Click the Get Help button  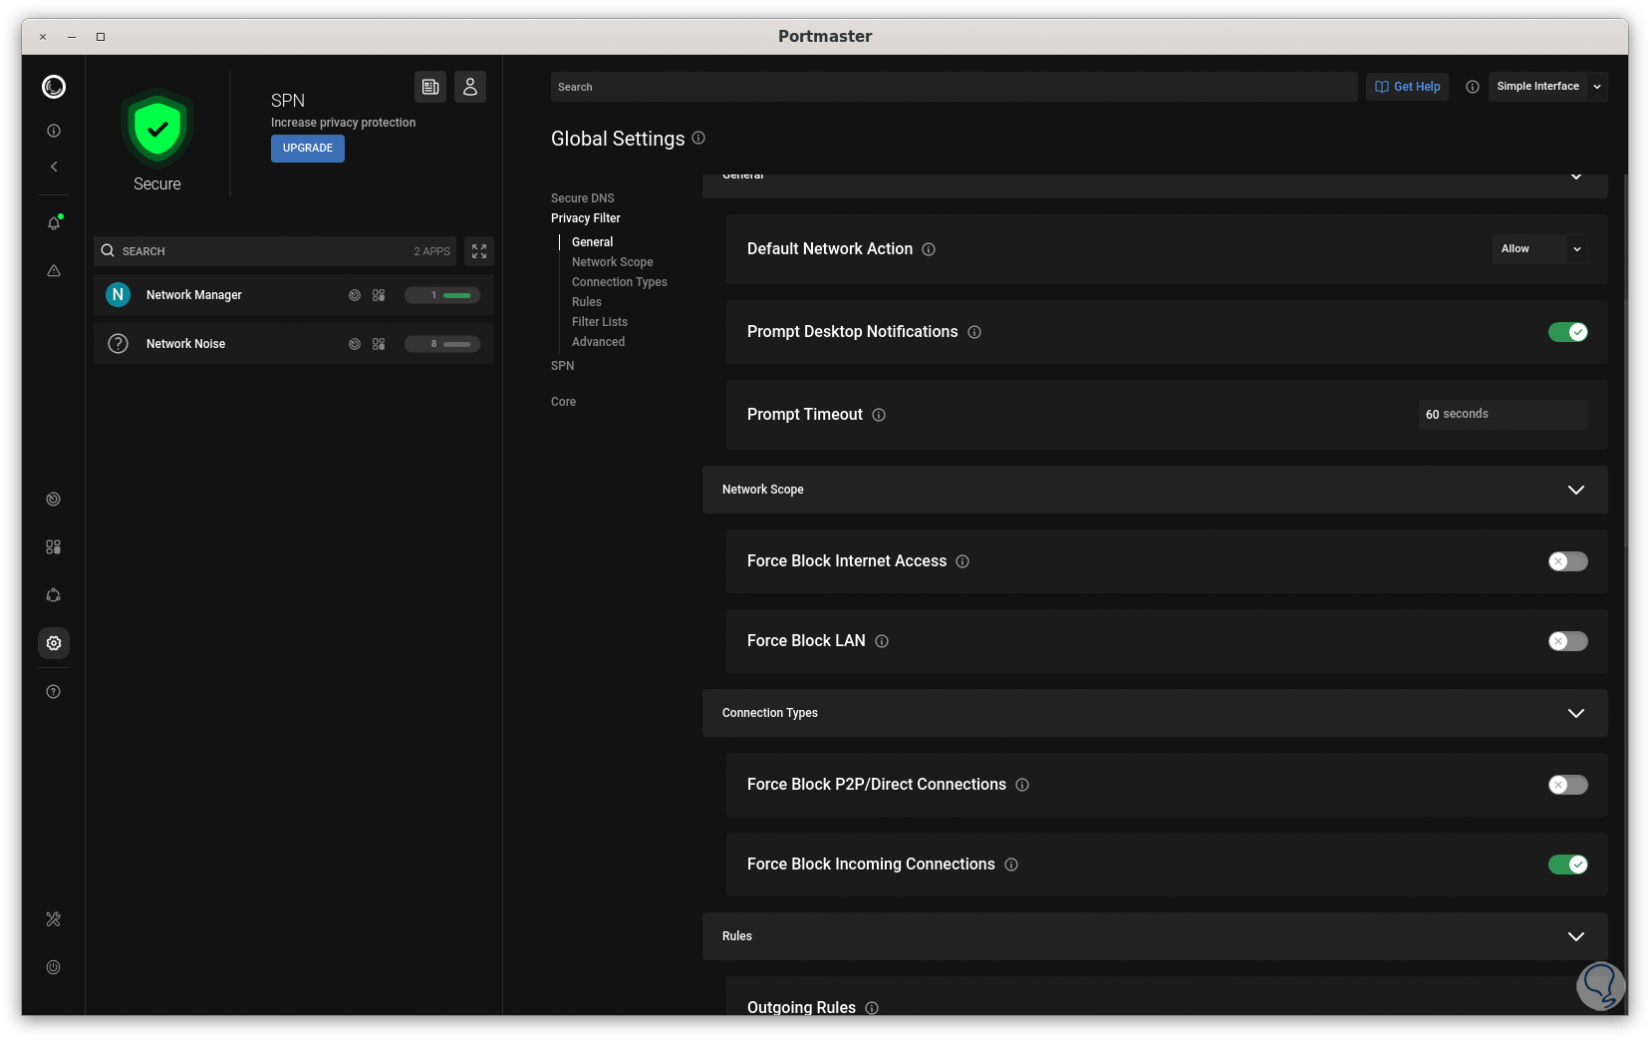pyautogui.click(x=1407, y=87)
